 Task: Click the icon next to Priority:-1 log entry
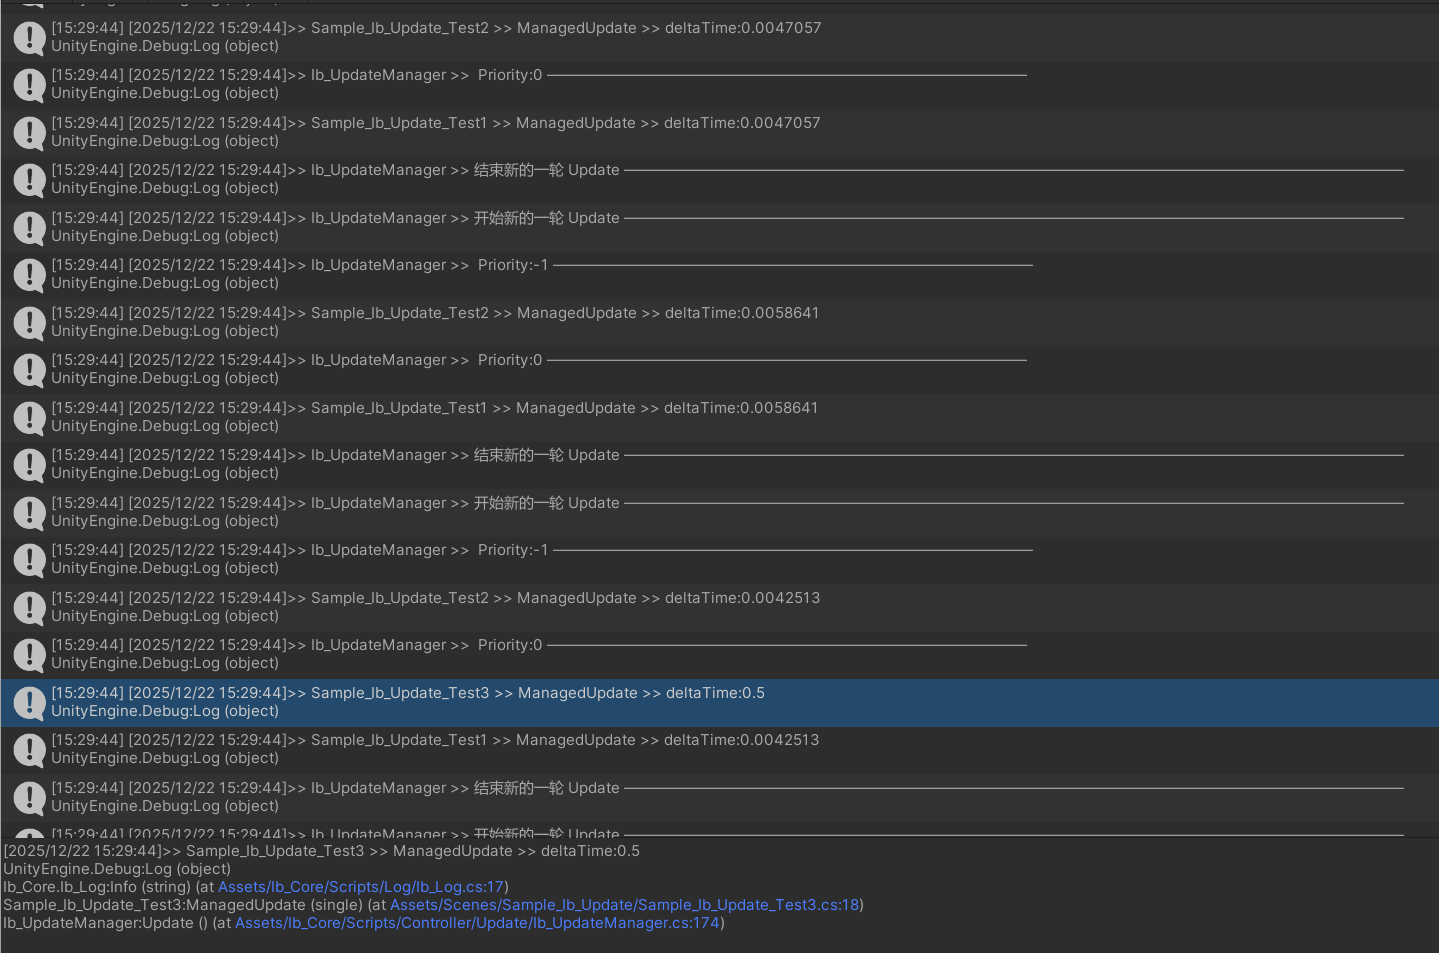(28, 275)
